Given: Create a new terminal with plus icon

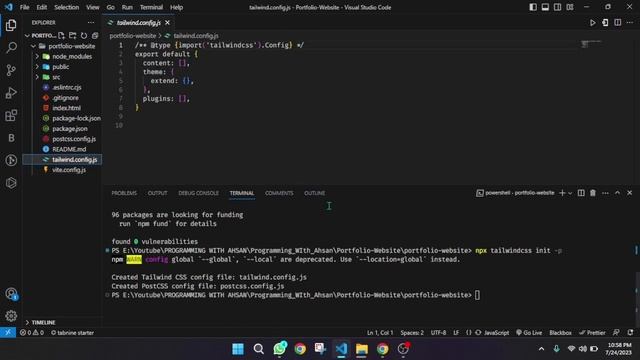Looking at the screenshot, I should pyautogui.click(x=562, y=193).
